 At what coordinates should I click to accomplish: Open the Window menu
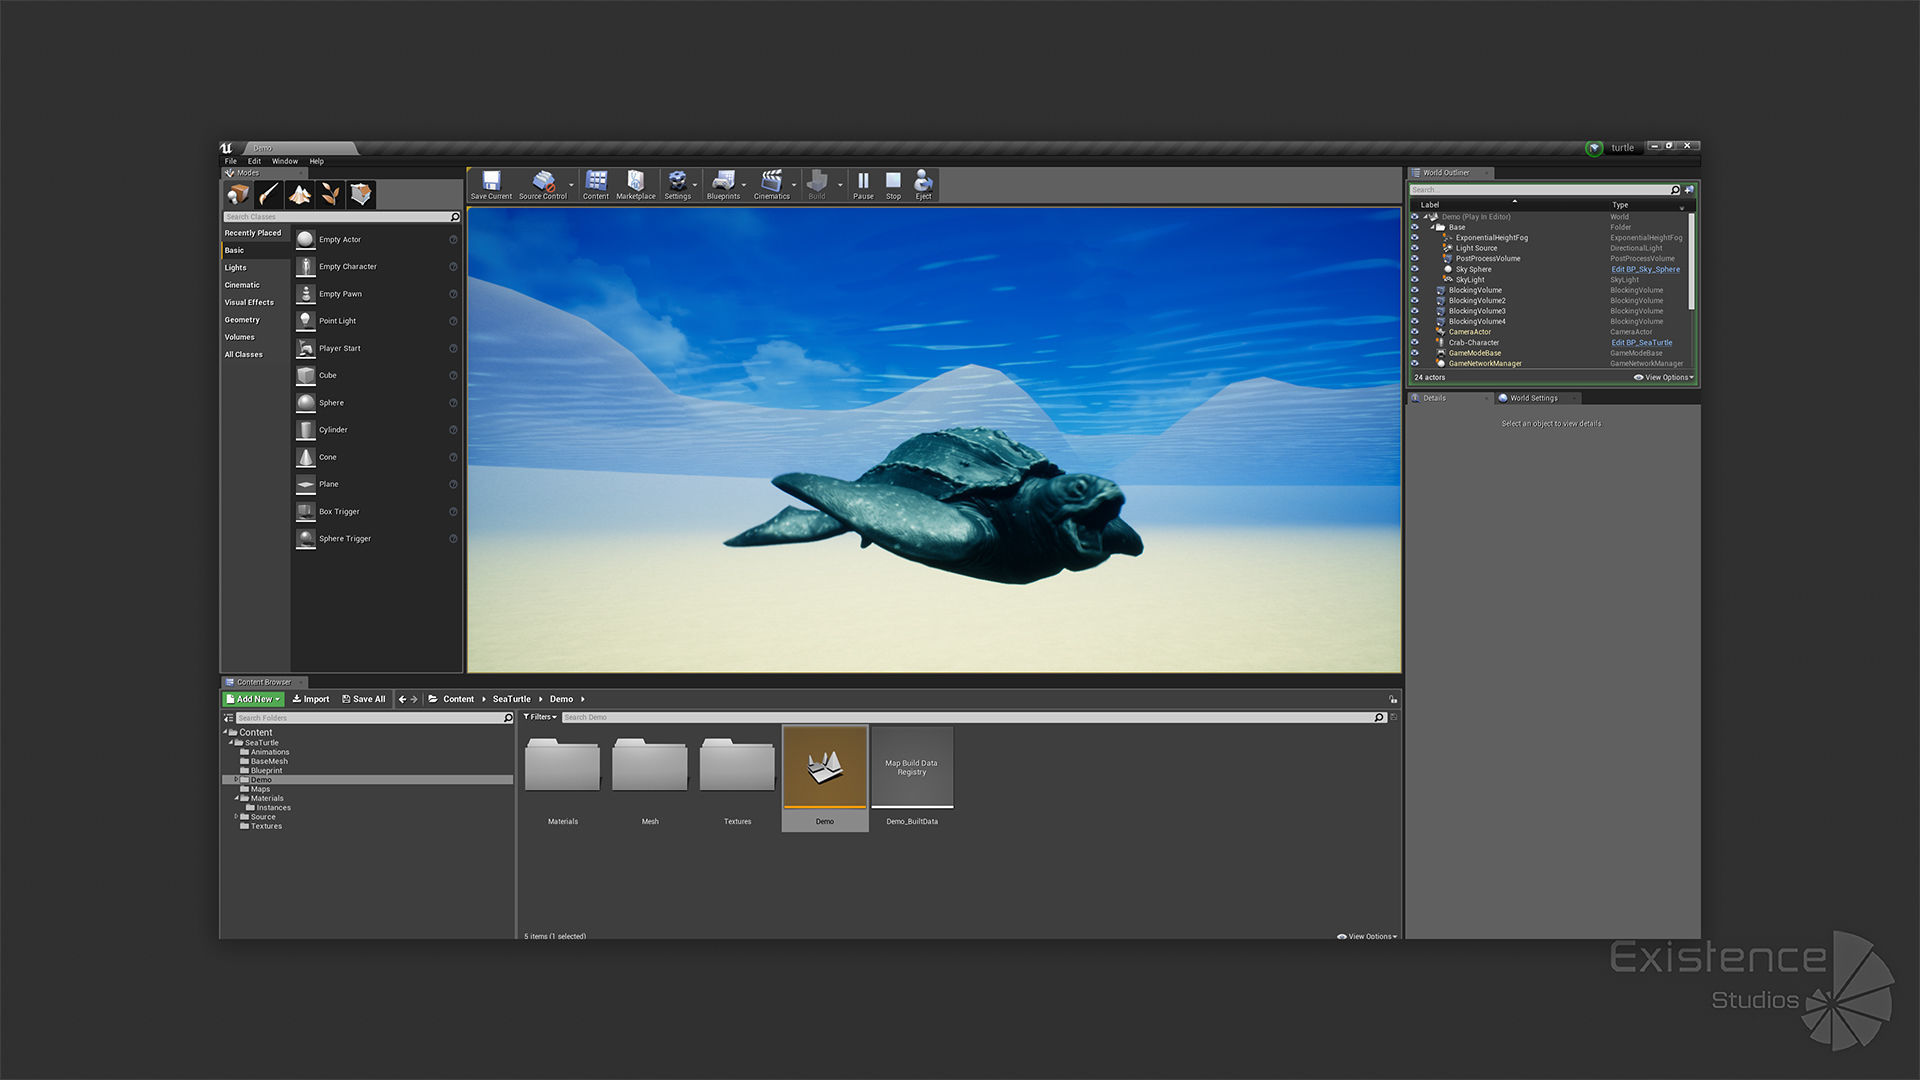click(285, 161)
